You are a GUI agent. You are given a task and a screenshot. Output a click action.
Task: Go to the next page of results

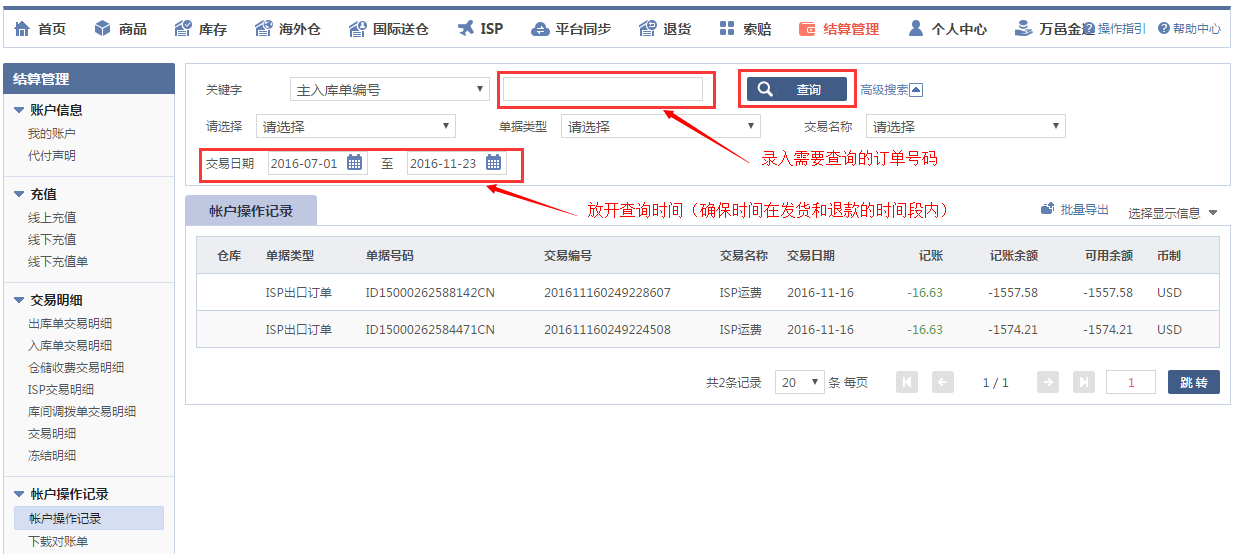1048,382
